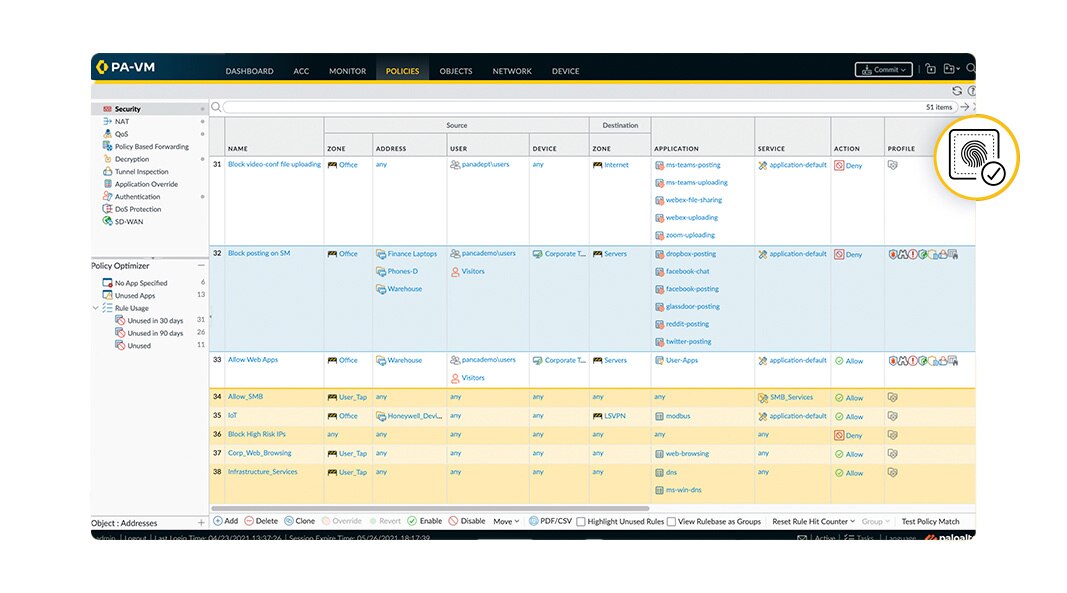Click the Disable icon in bottom toolbar
The height and width of the screenshot is (593, 1067).
pos(453,521)
